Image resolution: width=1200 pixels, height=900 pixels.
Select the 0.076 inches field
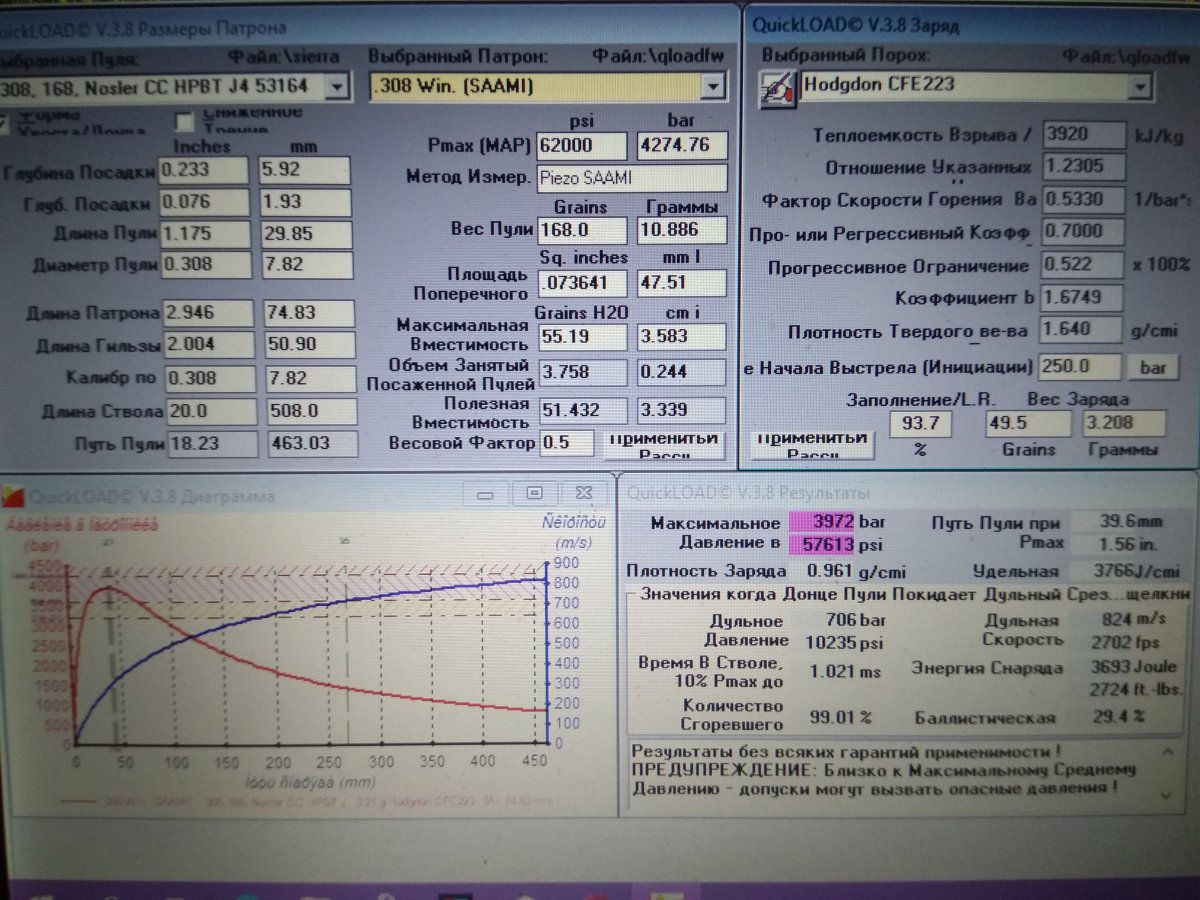(205, 203)
